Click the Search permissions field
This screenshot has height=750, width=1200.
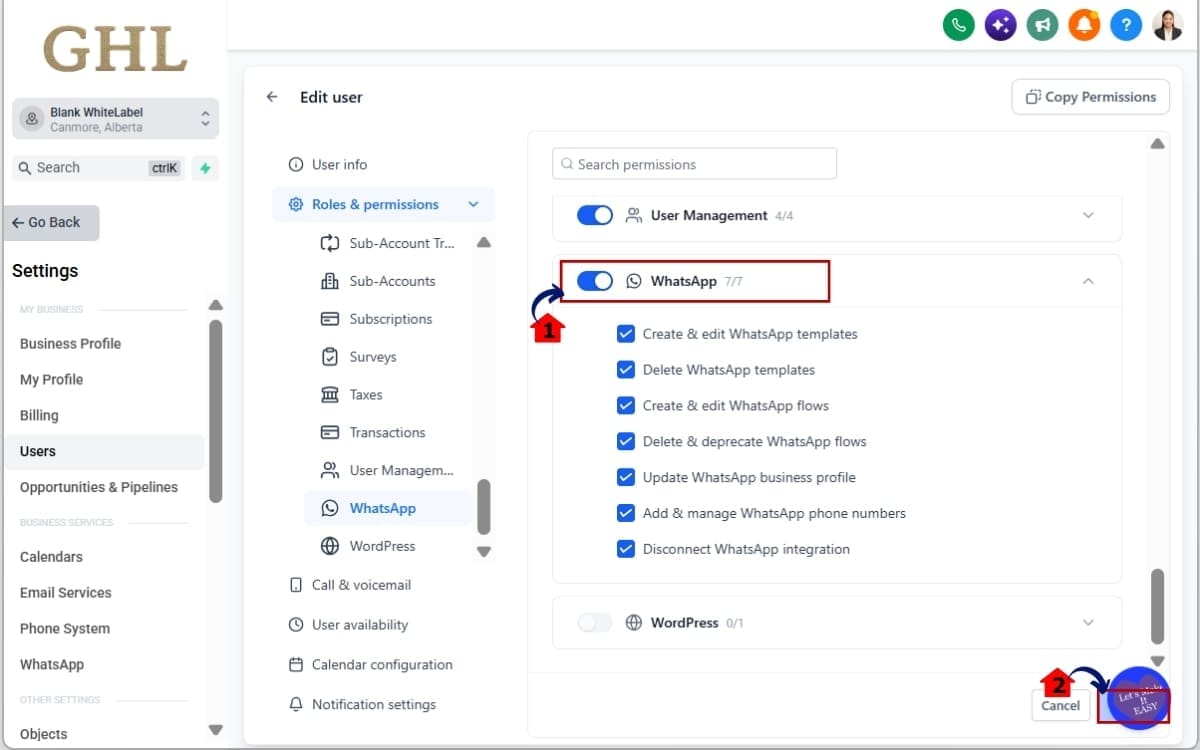(x=694, y=164)
